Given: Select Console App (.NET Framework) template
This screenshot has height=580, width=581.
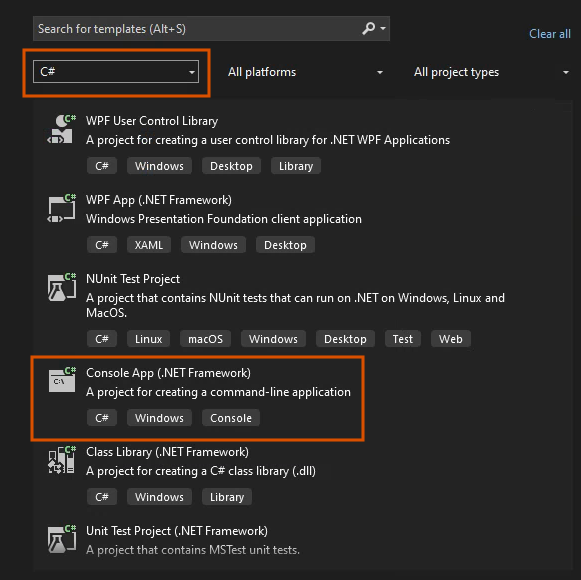Looking at the screenshot, I should pyautogui.click(x=197, y=398).
